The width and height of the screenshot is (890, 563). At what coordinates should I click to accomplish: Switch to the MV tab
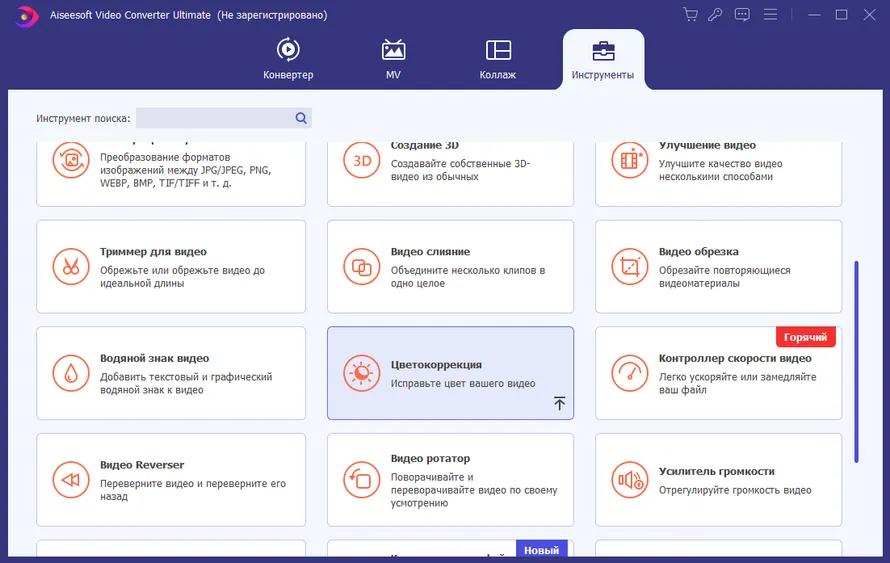tap(393, 58)
